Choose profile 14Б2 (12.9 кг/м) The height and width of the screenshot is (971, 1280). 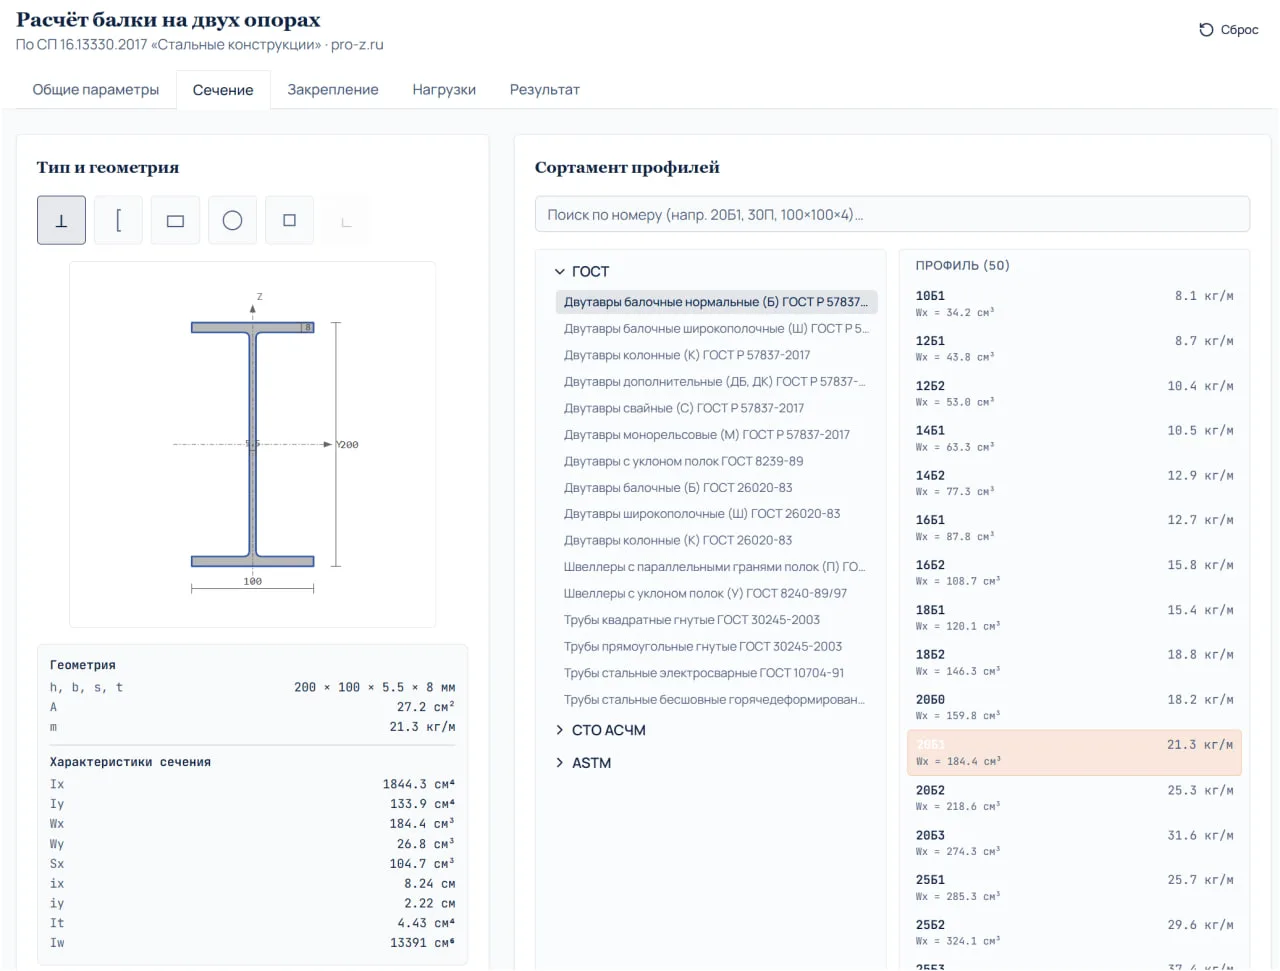(1074, 483)
